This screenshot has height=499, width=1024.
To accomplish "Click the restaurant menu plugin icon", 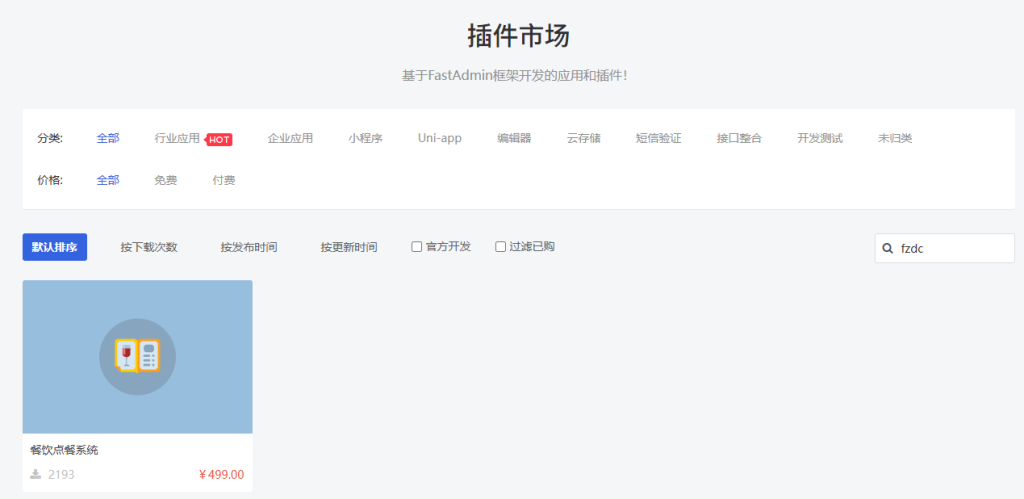I will point(137,356).
